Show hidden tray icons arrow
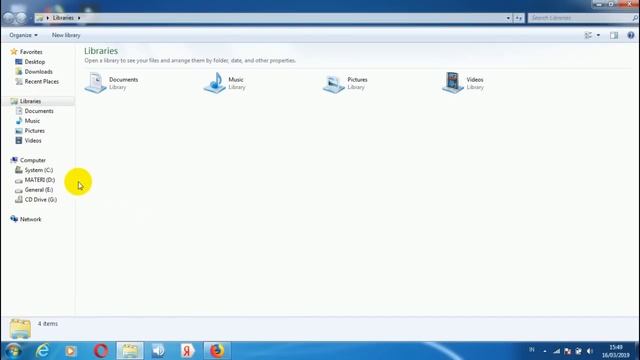This screenshot has width=640, height=360. 545,351
